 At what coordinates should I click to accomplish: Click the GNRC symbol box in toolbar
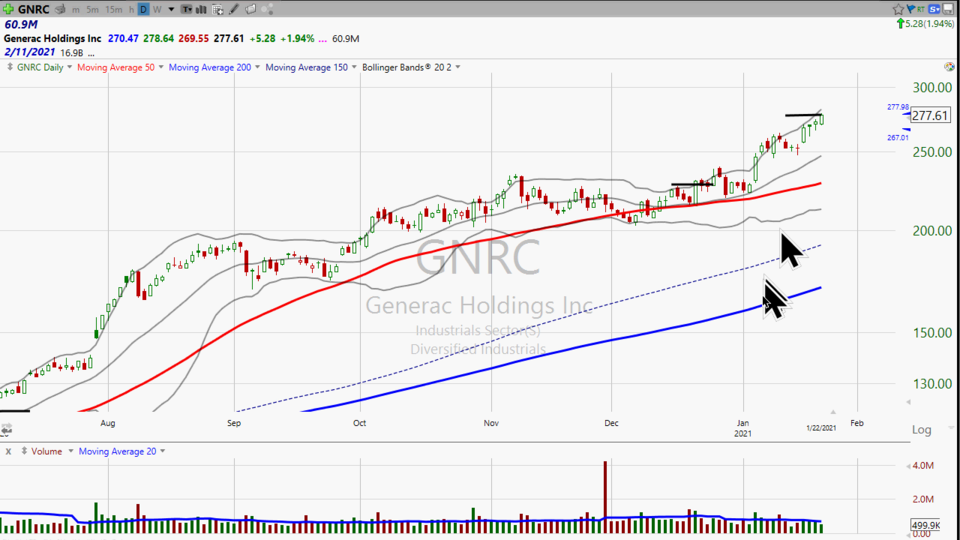point(34,9)
